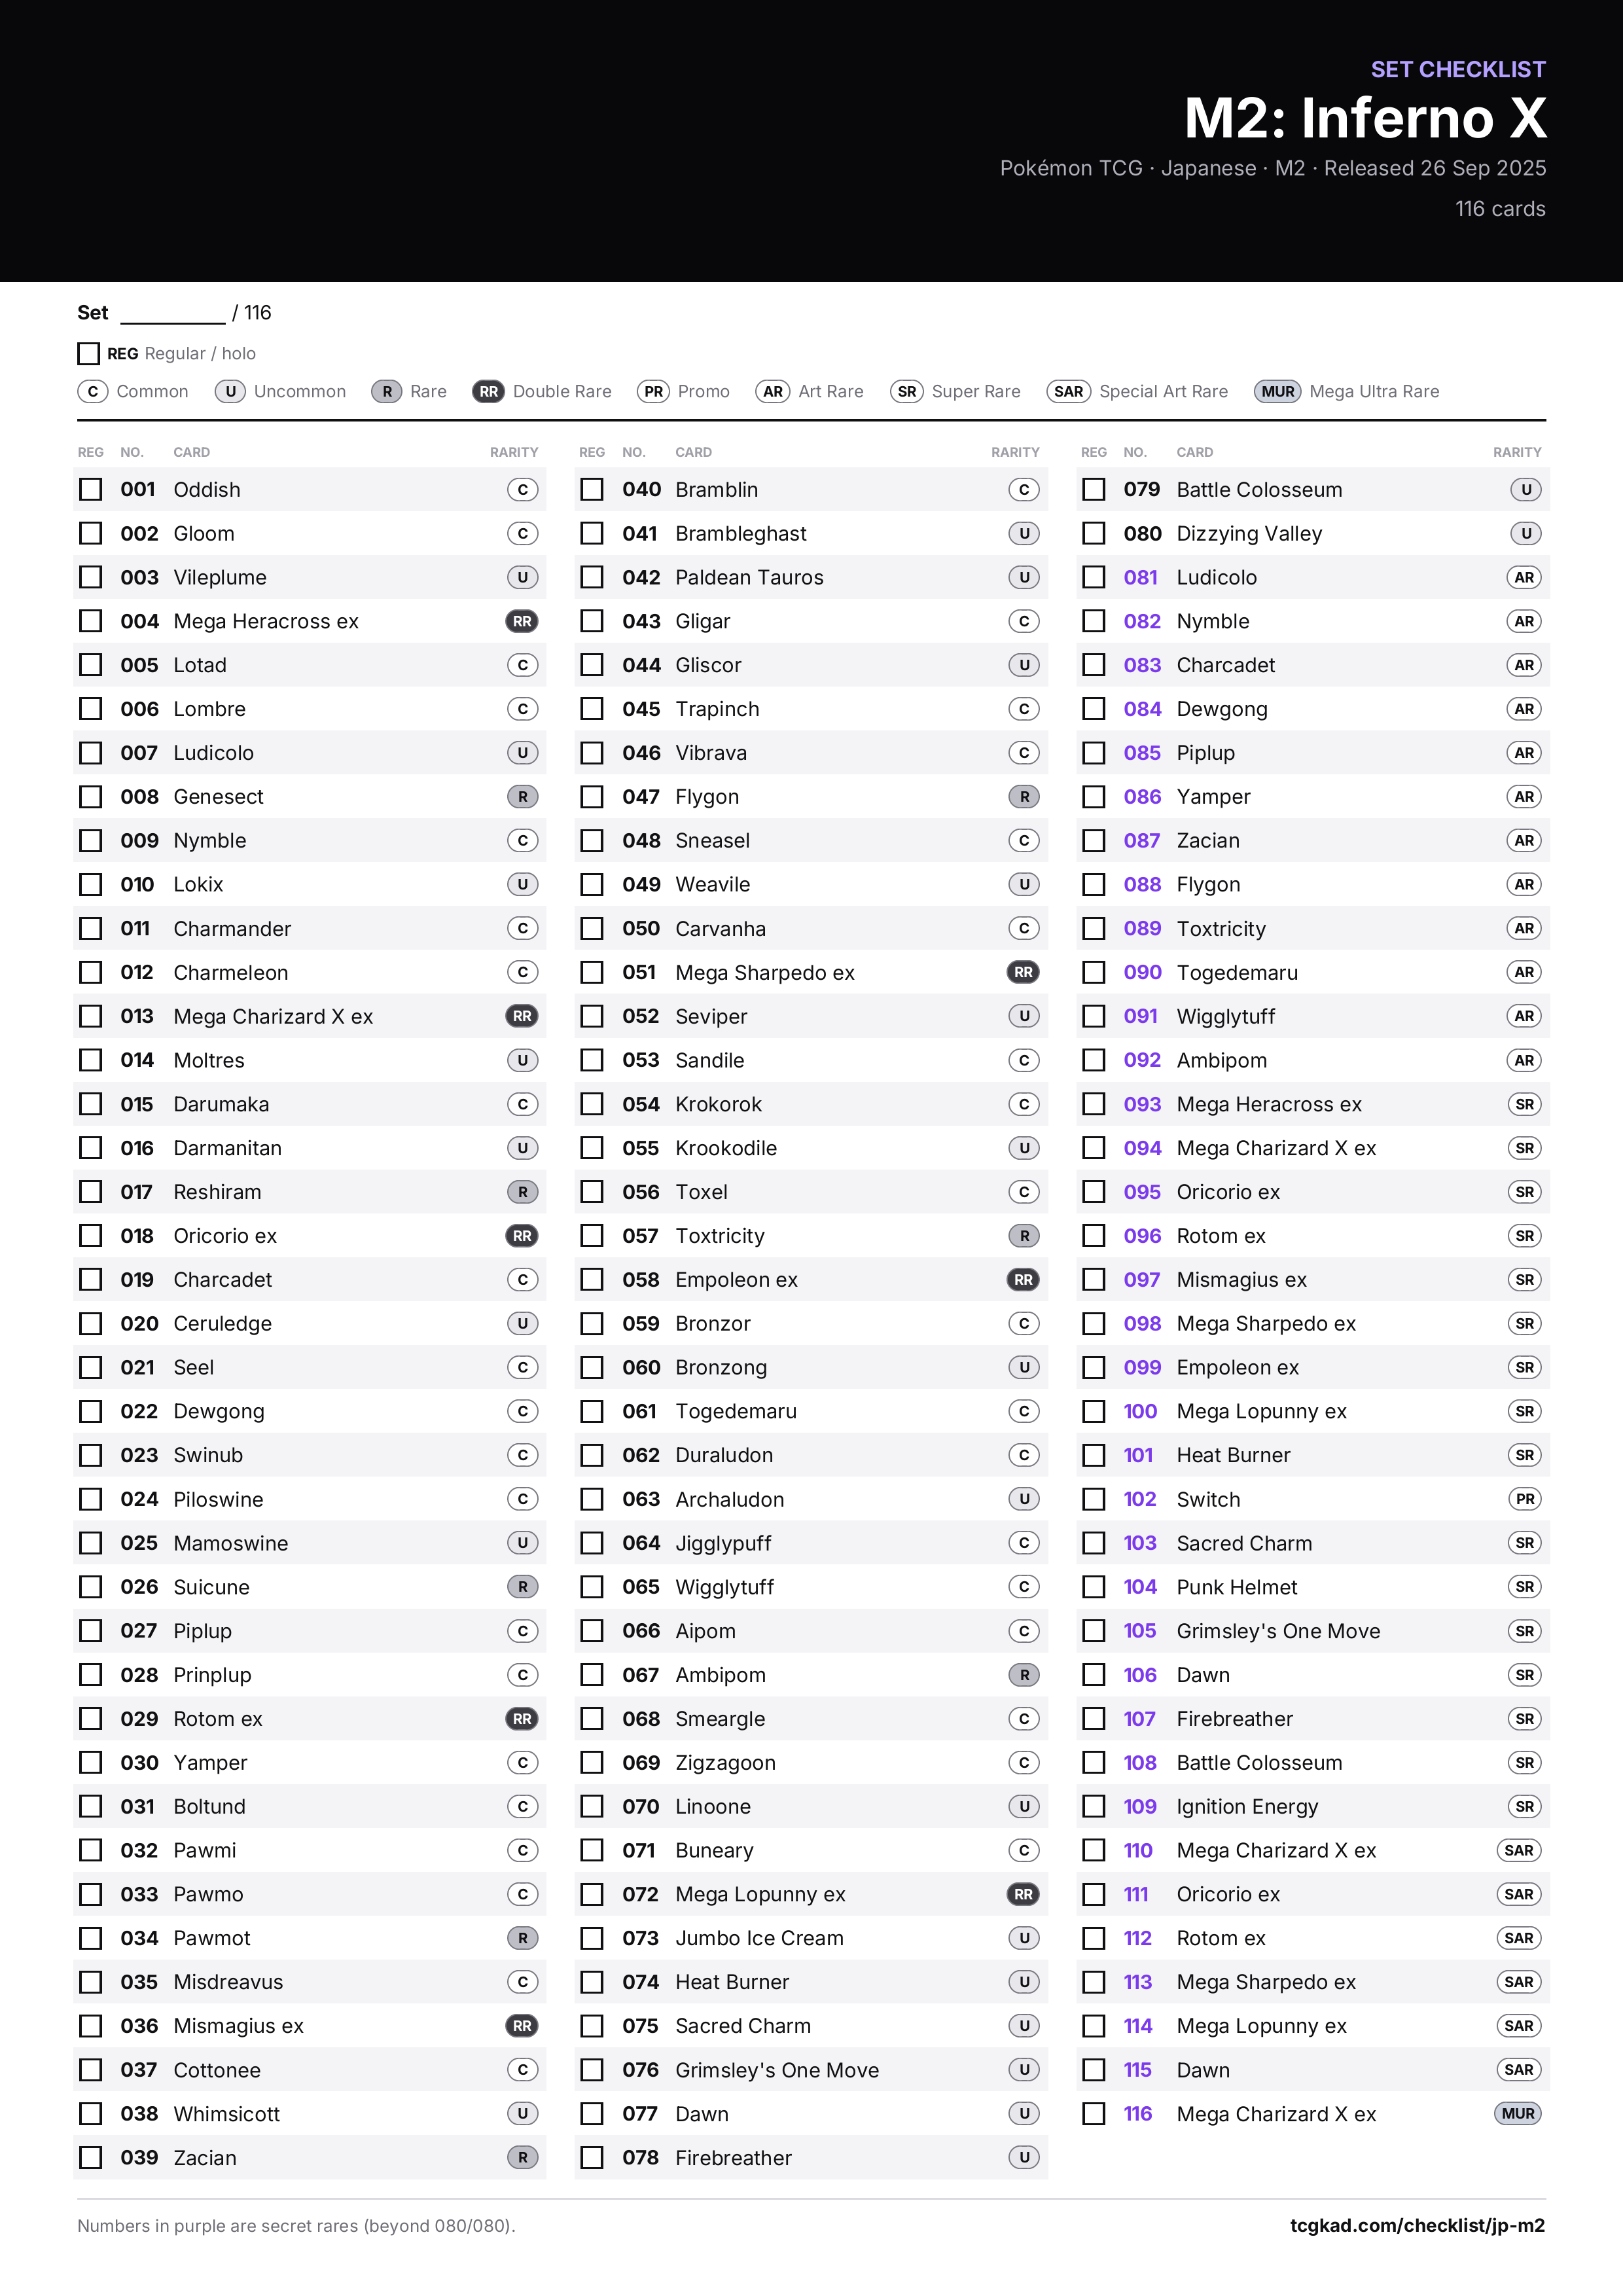Tick the REG Regular / holo legend checkbox
The height and width of the screenshot is (2296, 1623).
tap(89, 353)
